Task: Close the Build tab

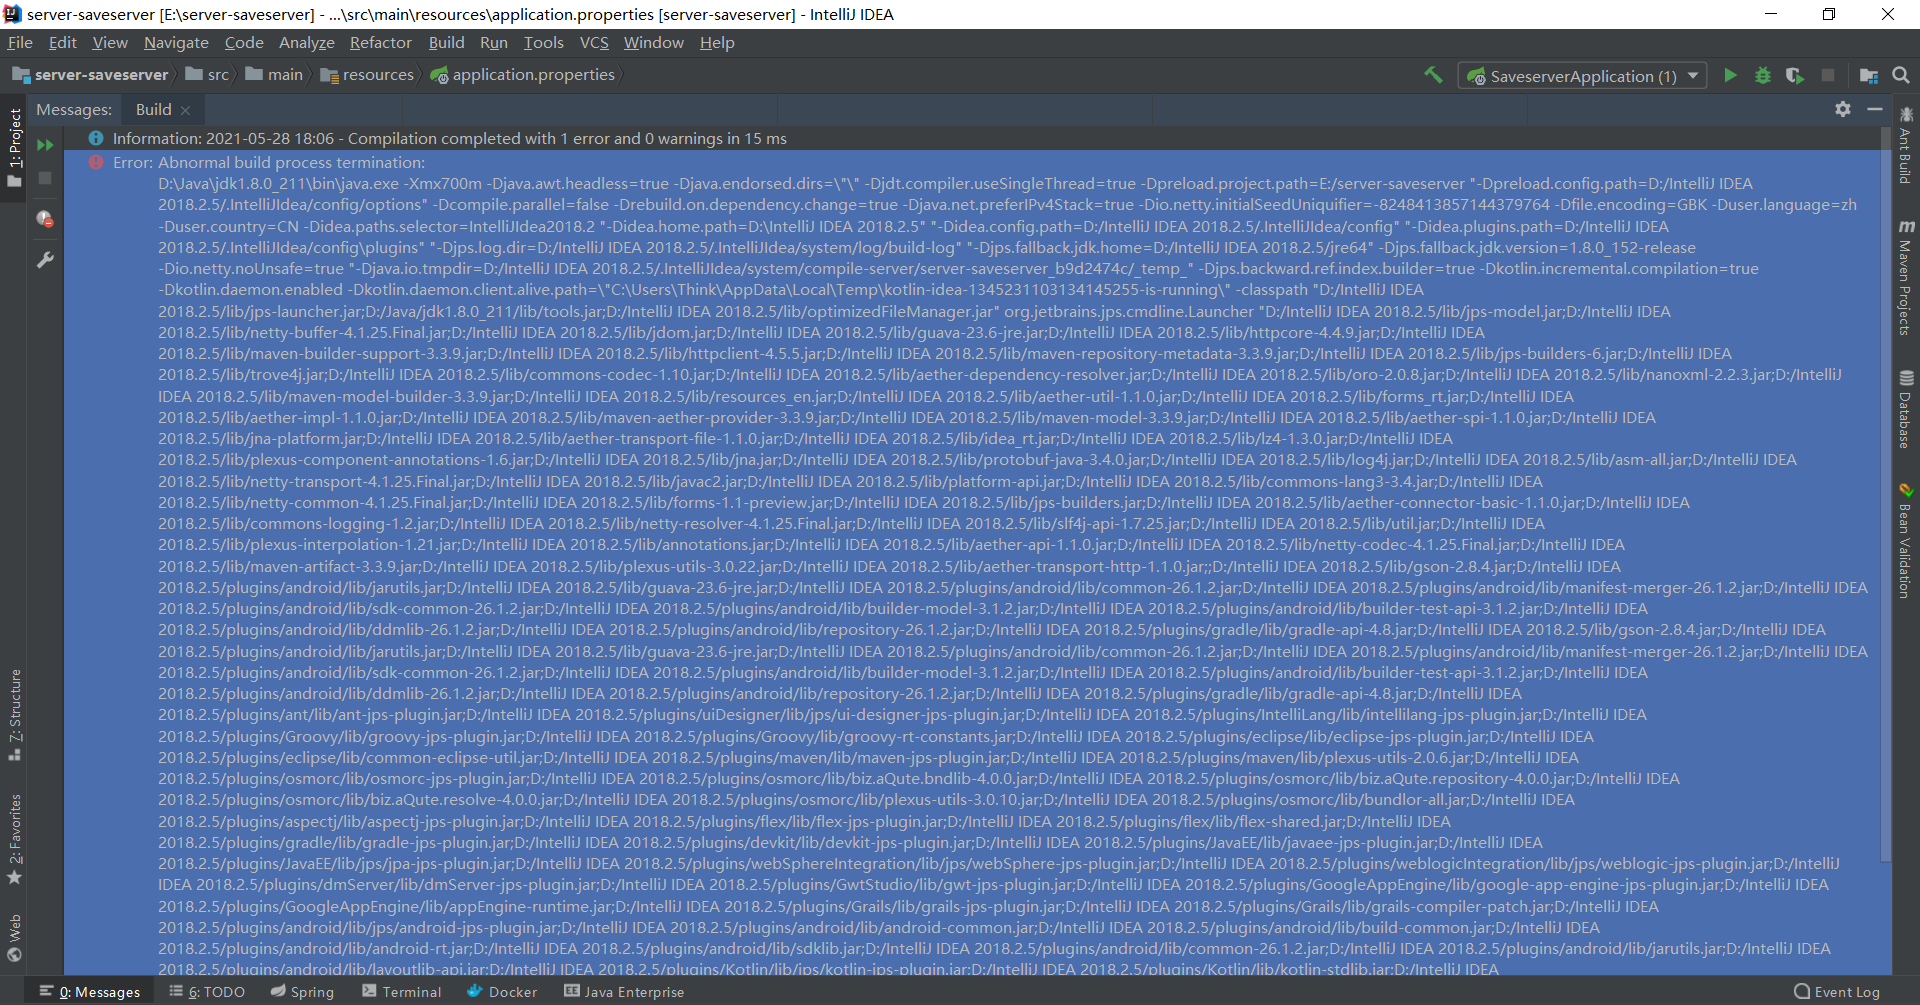Action: 186,110
